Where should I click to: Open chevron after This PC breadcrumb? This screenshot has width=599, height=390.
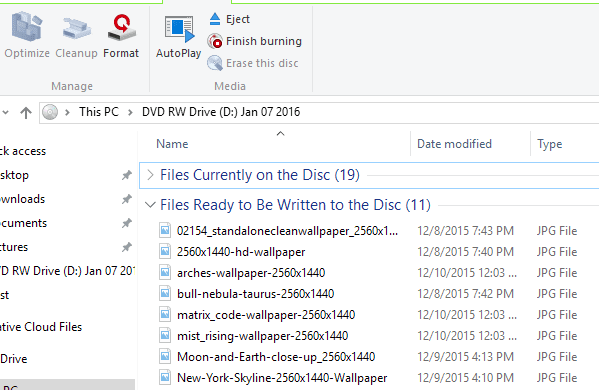pos(130,112)
